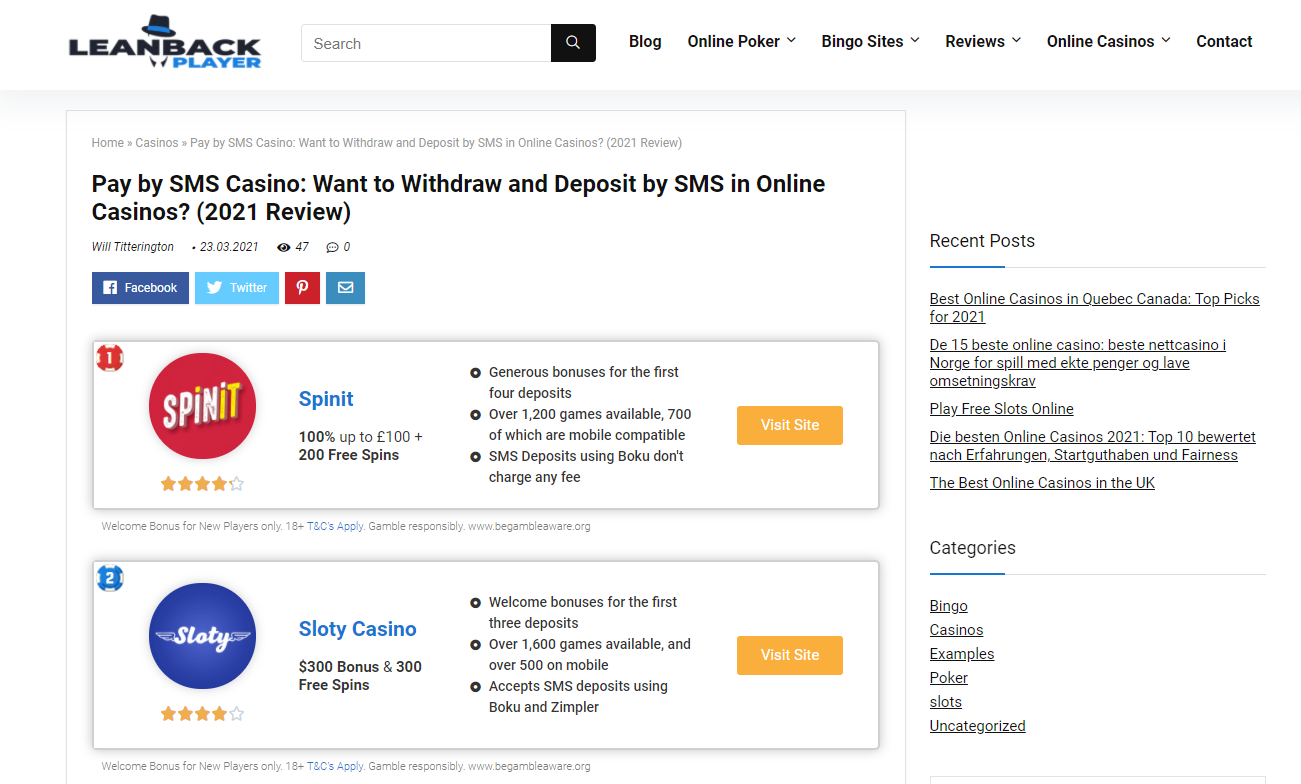Click the Spinit casino logo
The image size is (1301, 784).
point(202,406)
